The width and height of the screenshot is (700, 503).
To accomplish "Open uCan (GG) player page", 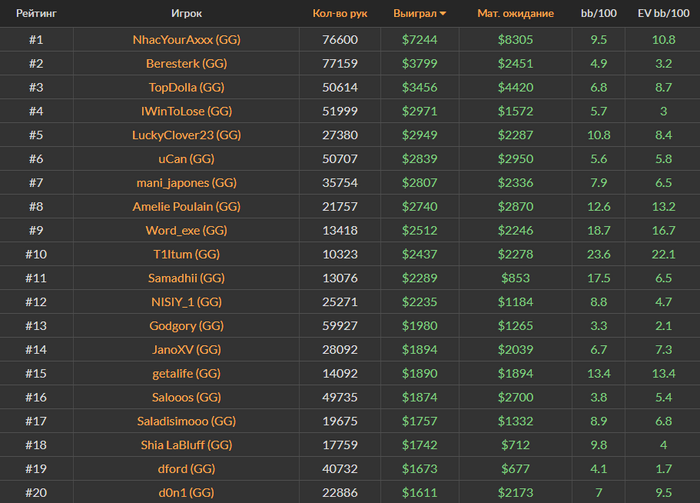I will pyautogui.click(x=186, y=159).
